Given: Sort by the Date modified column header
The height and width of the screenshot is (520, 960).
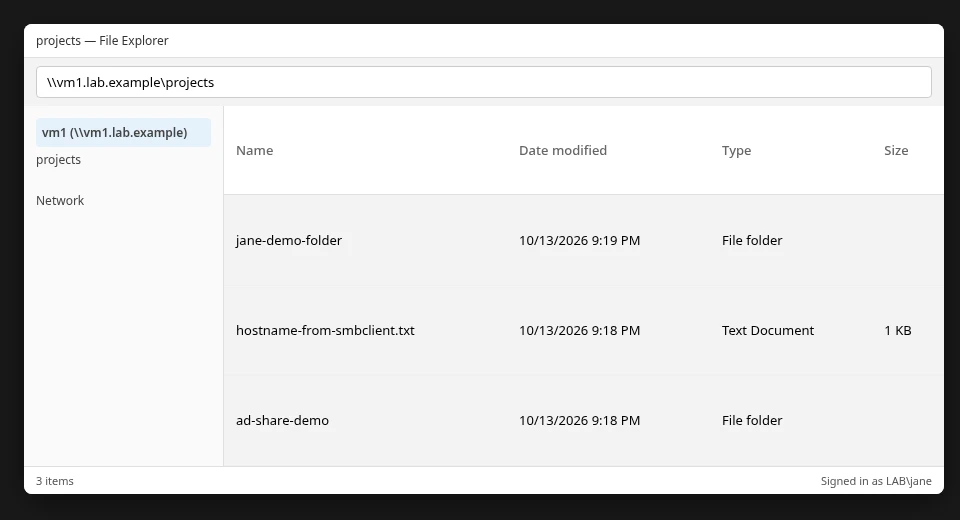Looking at the screenshot, I should (563, 150).
